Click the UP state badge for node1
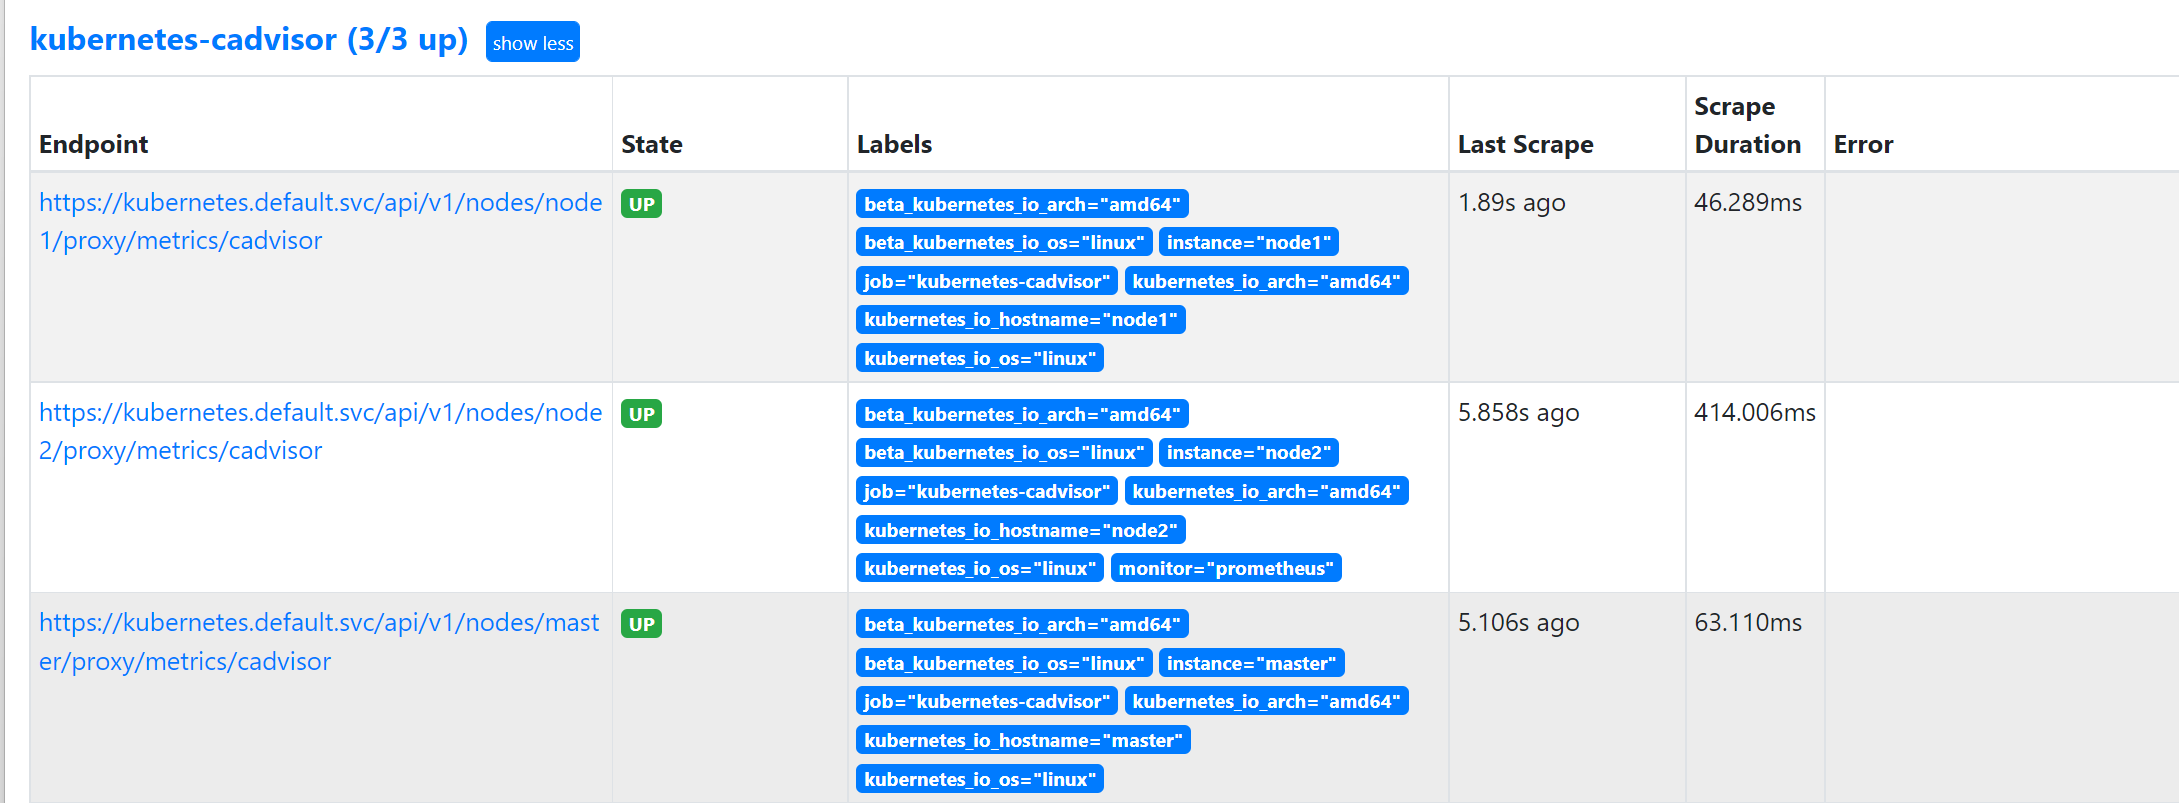Viewport: 2179px width, 803px height. [x=641, y=204]
